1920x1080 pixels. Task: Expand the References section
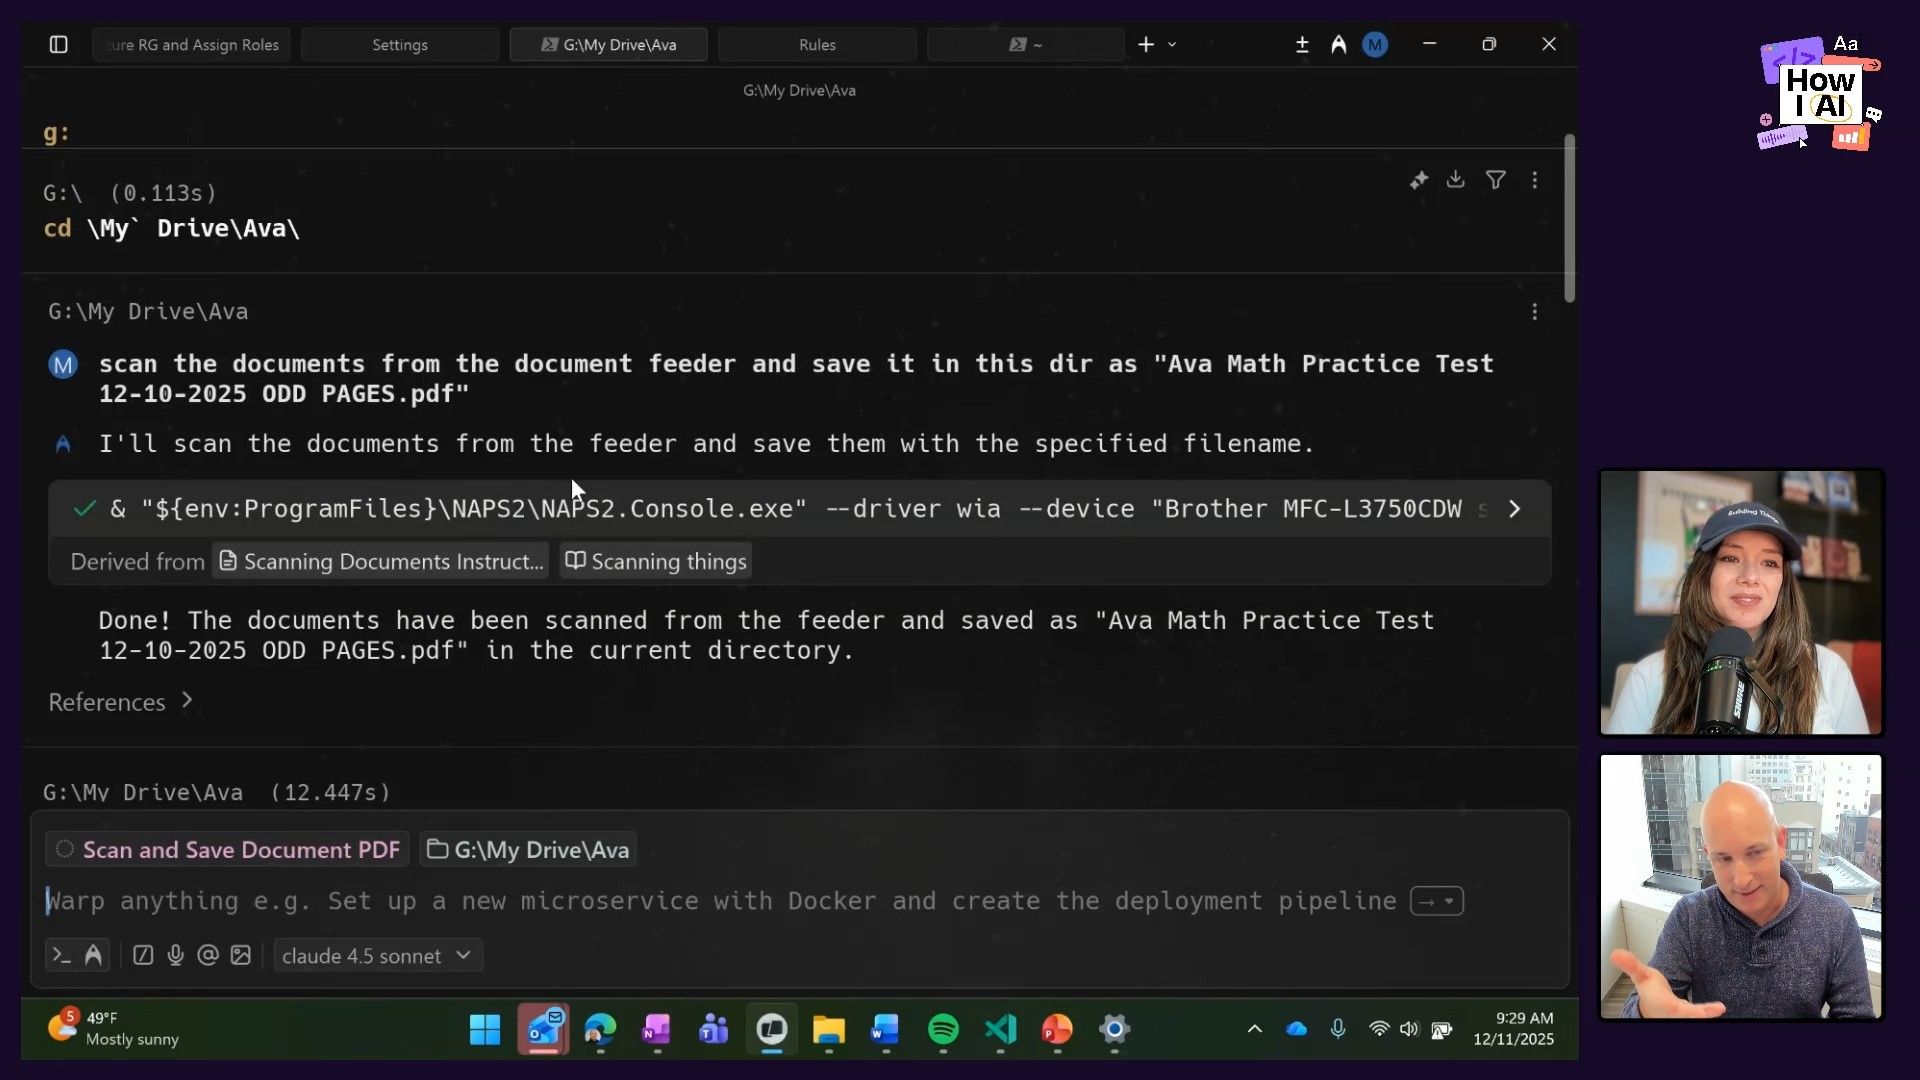120,702
